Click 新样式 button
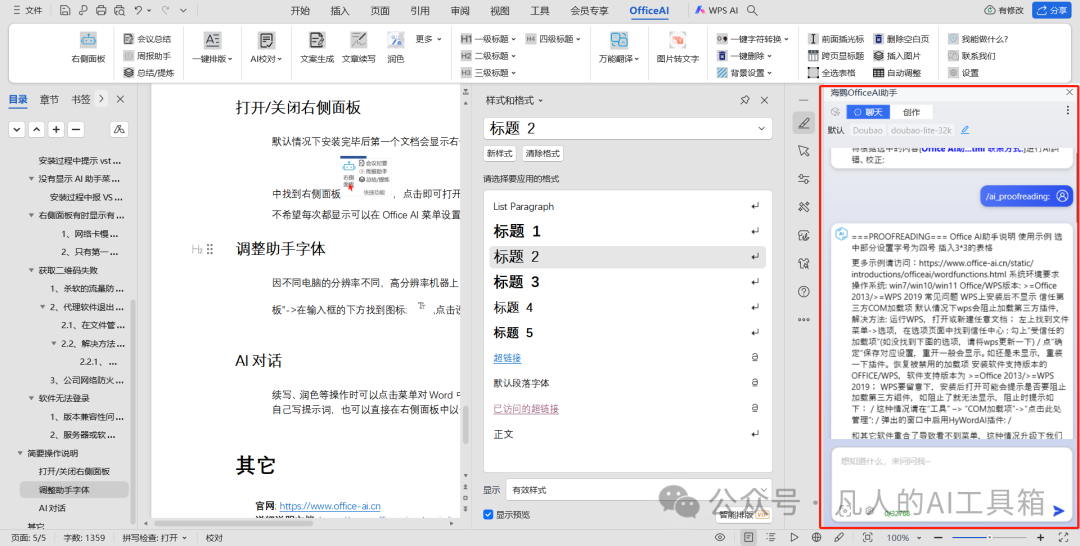 499,154
